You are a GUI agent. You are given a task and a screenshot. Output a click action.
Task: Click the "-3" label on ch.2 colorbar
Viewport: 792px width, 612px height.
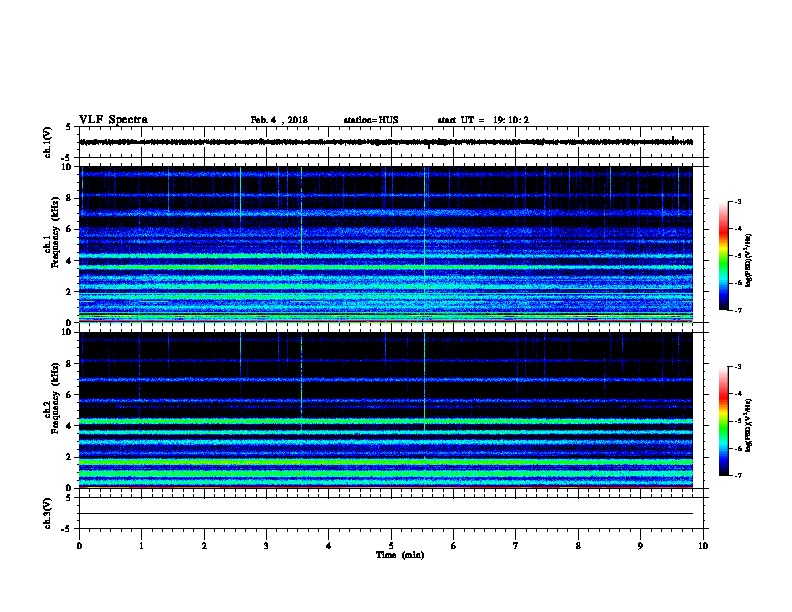click(x=737, y=367)
